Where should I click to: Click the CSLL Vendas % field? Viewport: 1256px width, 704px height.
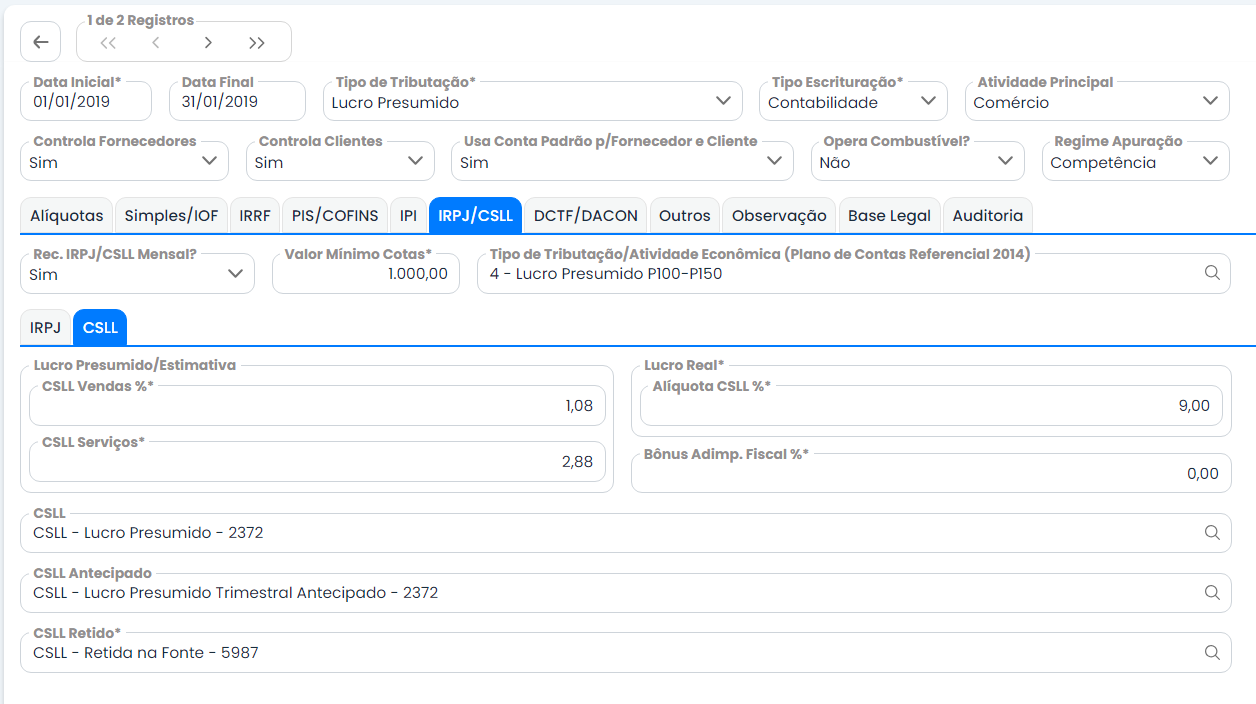coord(317,405)
